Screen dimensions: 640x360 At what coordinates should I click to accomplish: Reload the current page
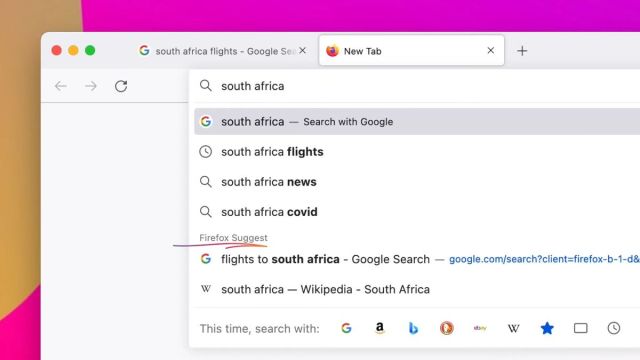click(121, 86)
